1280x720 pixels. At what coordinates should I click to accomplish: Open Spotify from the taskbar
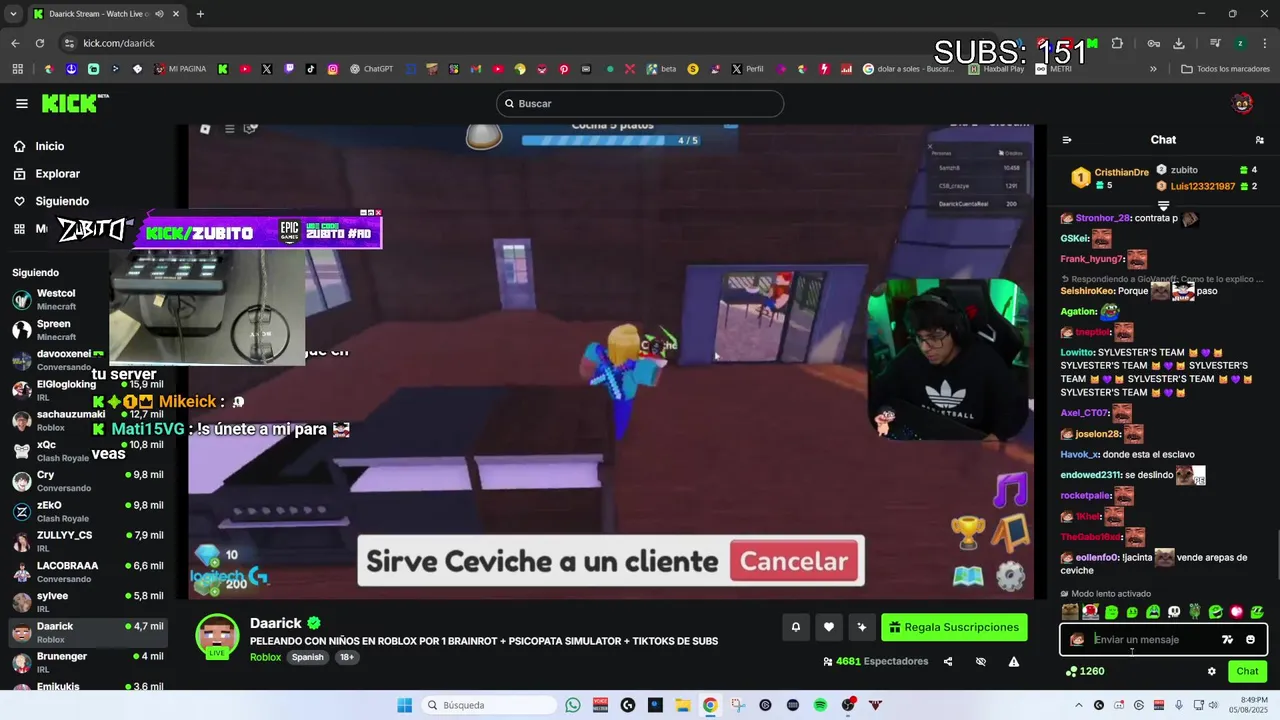tap(820, 705)
